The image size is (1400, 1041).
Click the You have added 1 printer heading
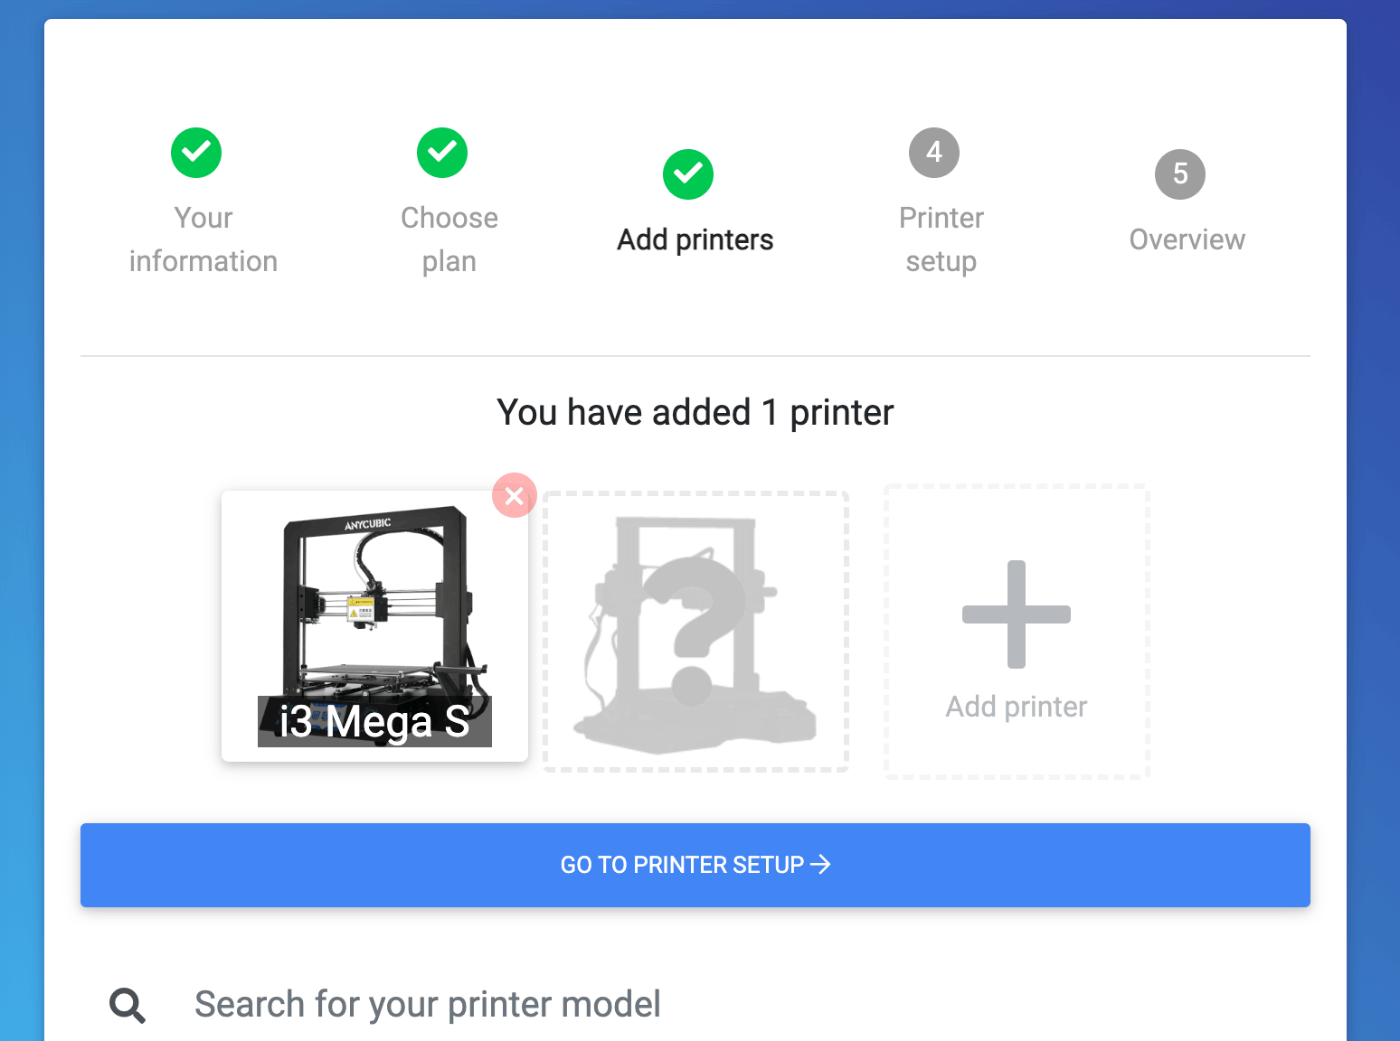(x=695, y=412)
